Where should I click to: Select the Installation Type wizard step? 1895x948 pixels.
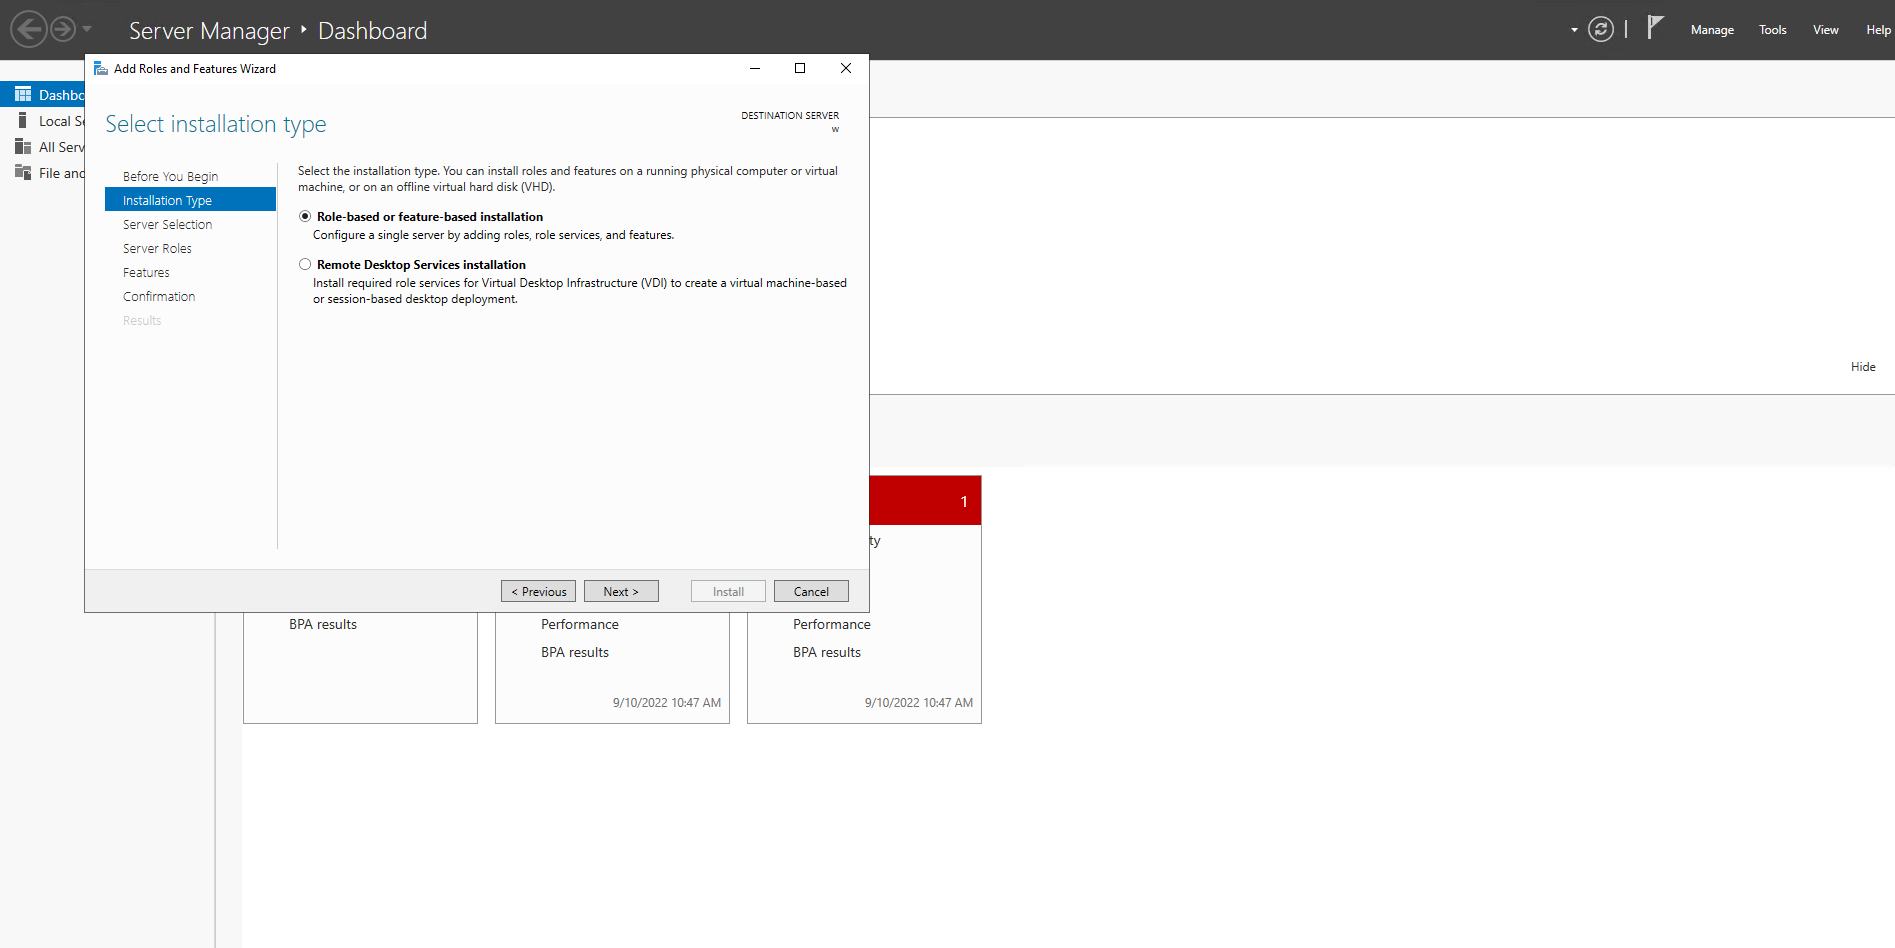pos(190,200)
